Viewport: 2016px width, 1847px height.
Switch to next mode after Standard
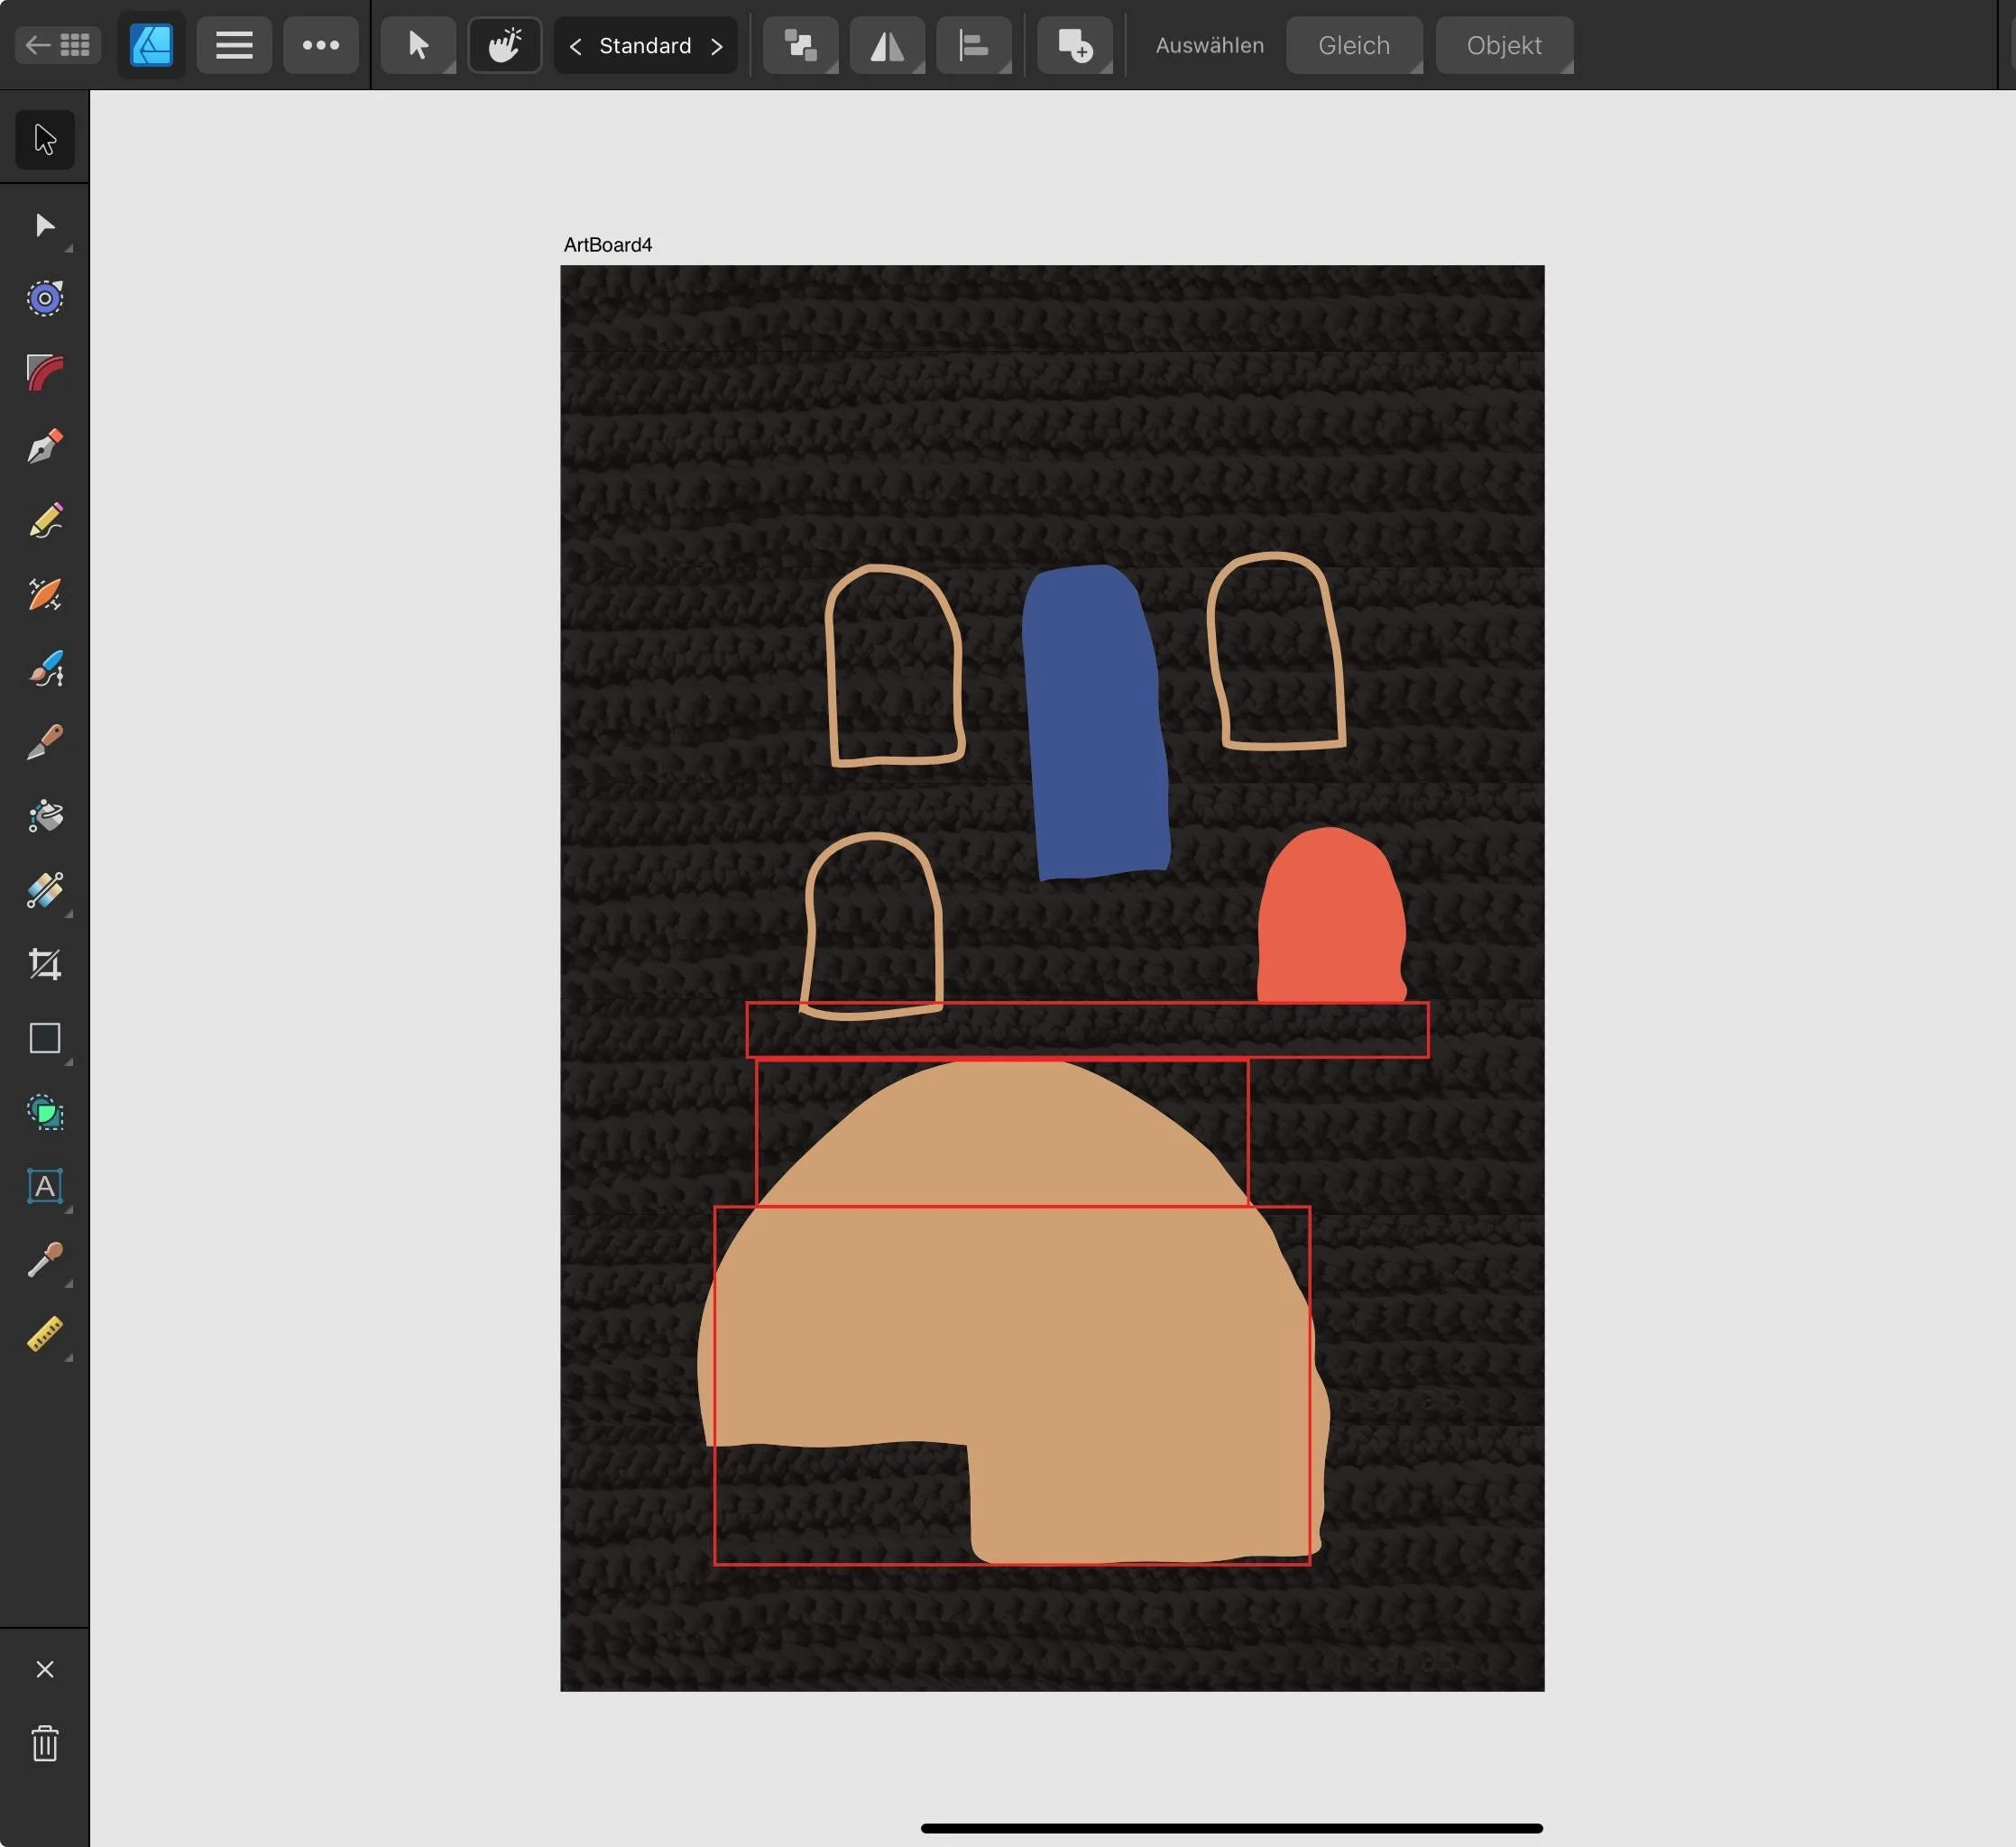coord(716,46)
